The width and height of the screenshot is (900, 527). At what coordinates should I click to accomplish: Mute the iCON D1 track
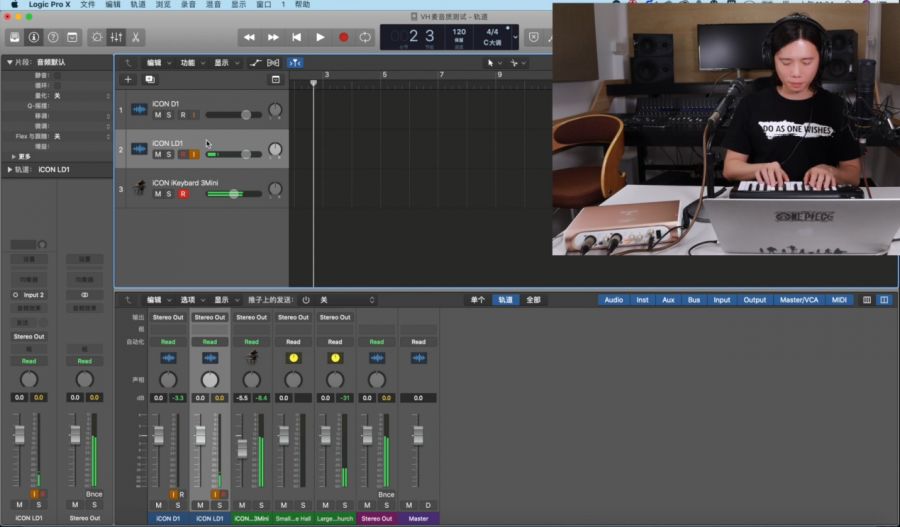(157, 115)
